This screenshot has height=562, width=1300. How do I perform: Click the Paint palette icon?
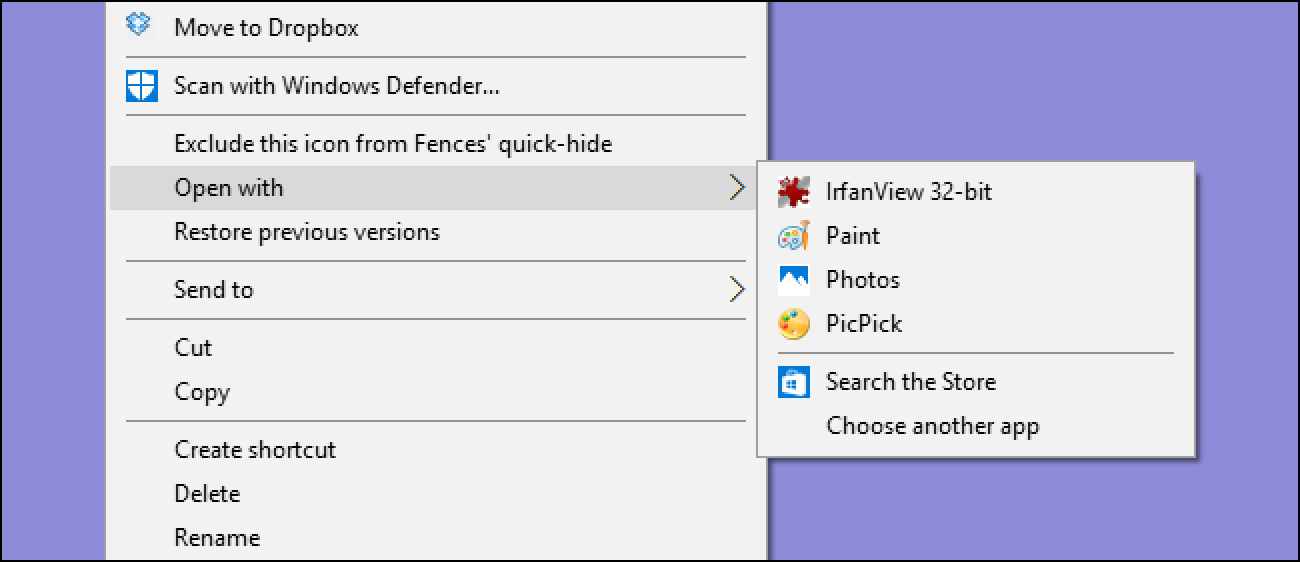click(x=793, y=236)
